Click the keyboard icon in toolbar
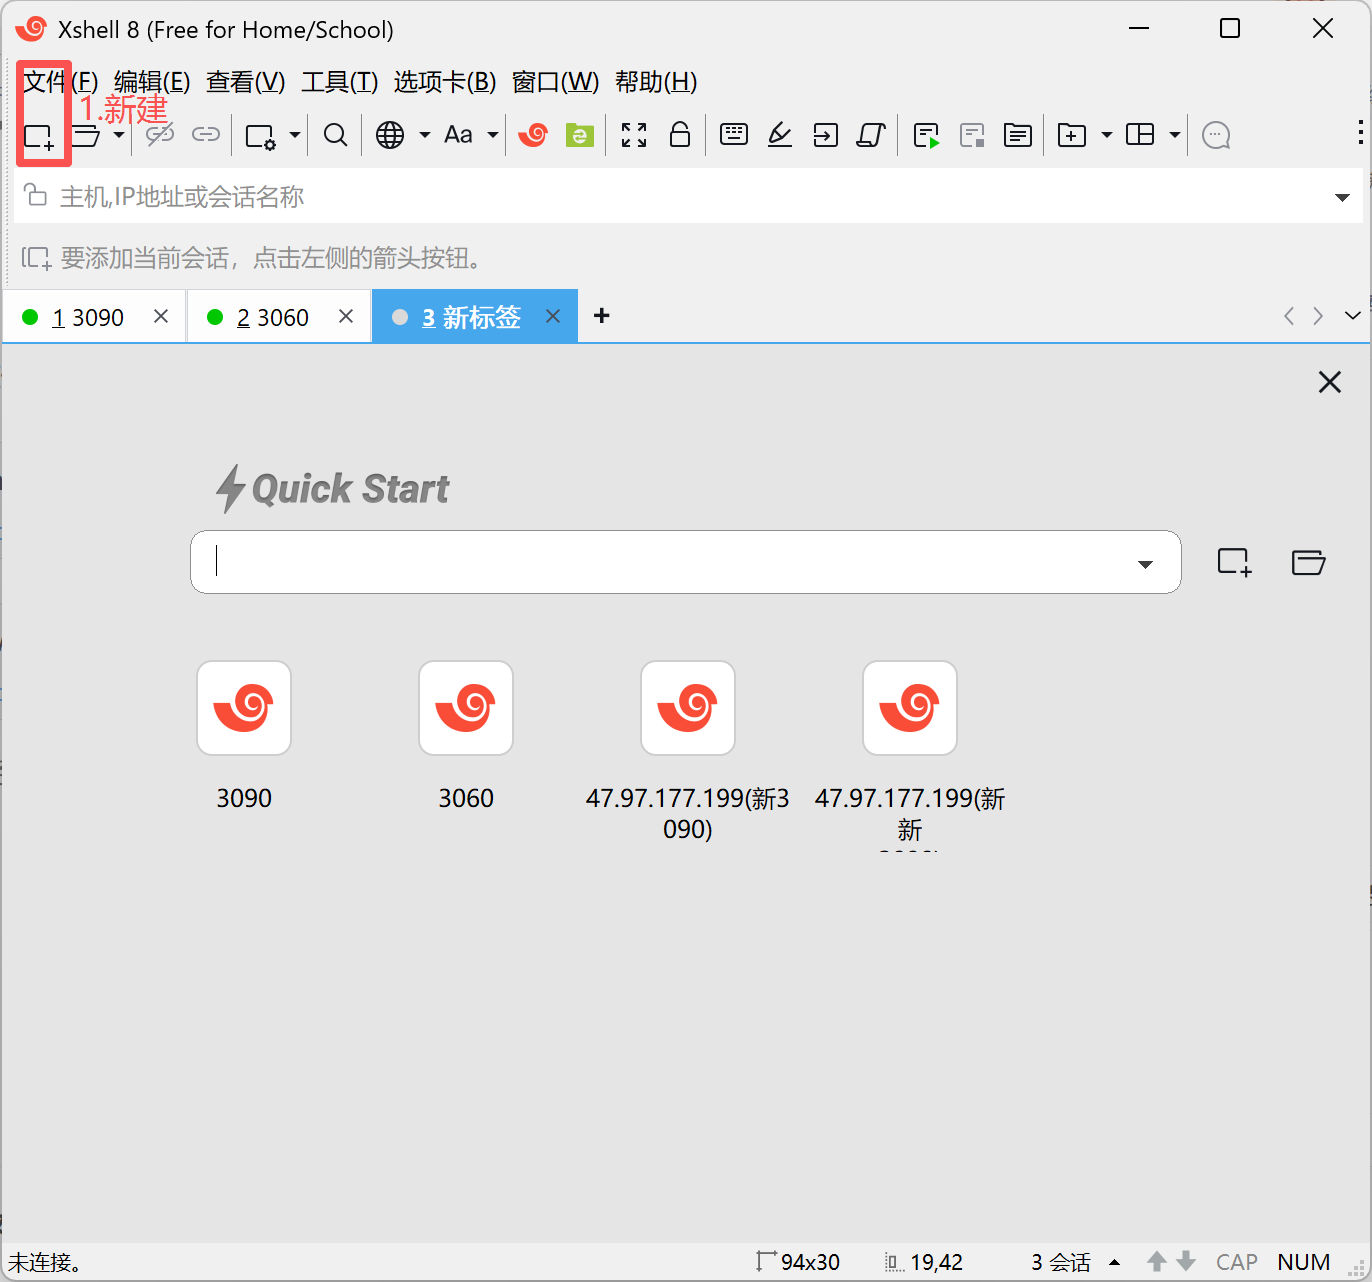The image size is (1372, 1282). pos(734,135)
